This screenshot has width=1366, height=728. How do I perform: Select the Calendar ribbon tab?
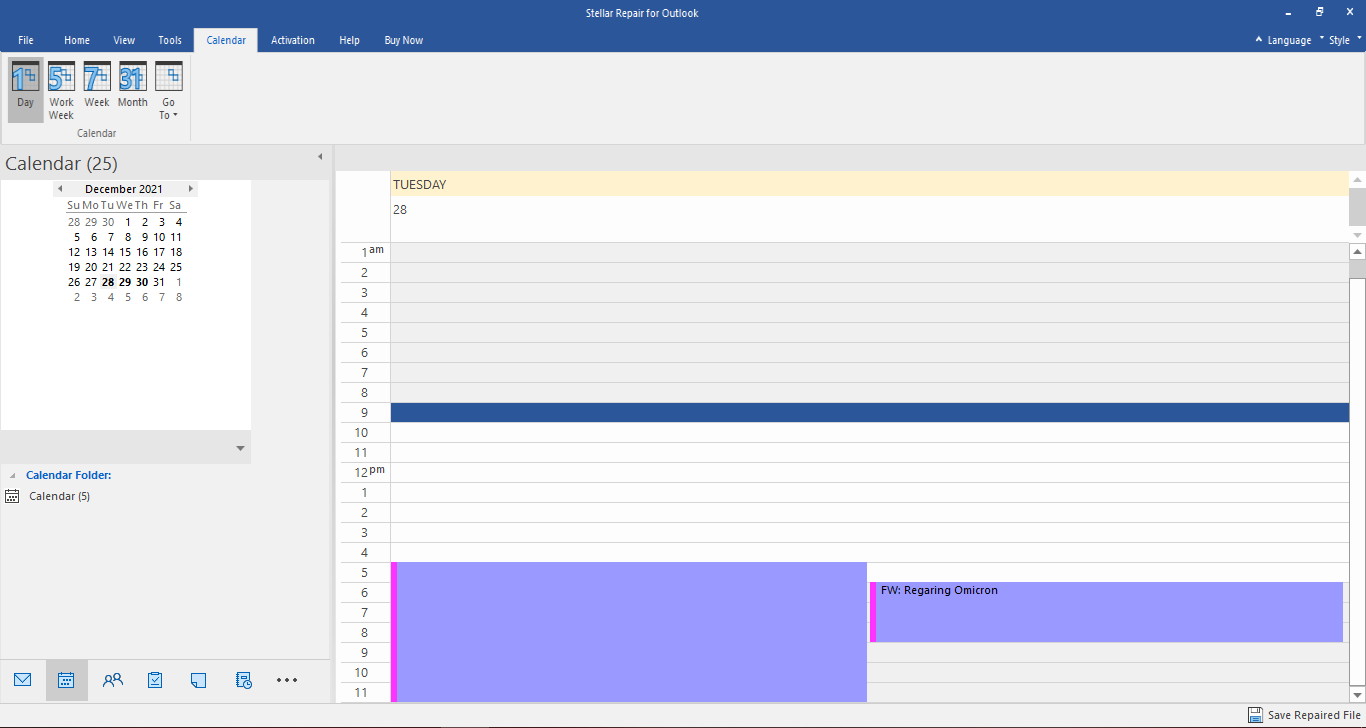(x=226, y=40)
